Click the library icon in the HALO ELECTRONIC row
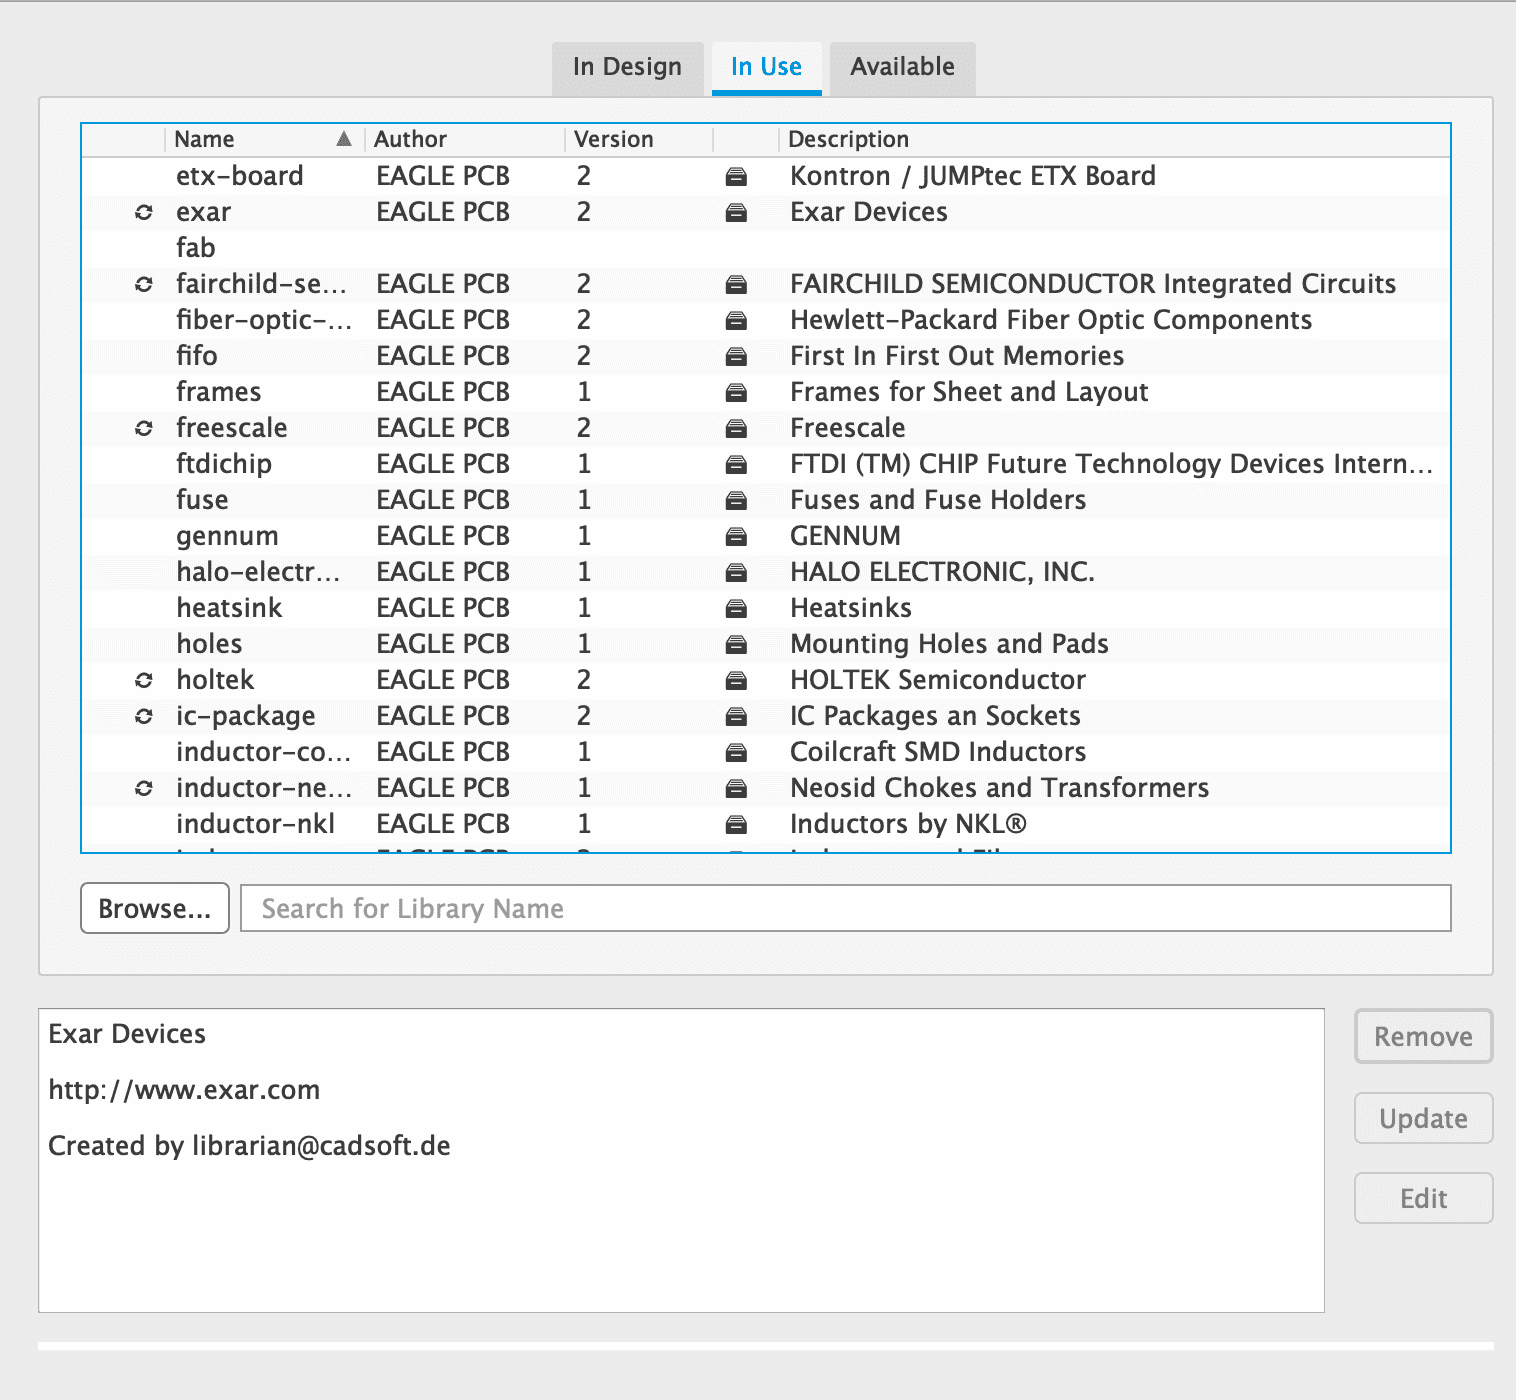 point(736,573)
